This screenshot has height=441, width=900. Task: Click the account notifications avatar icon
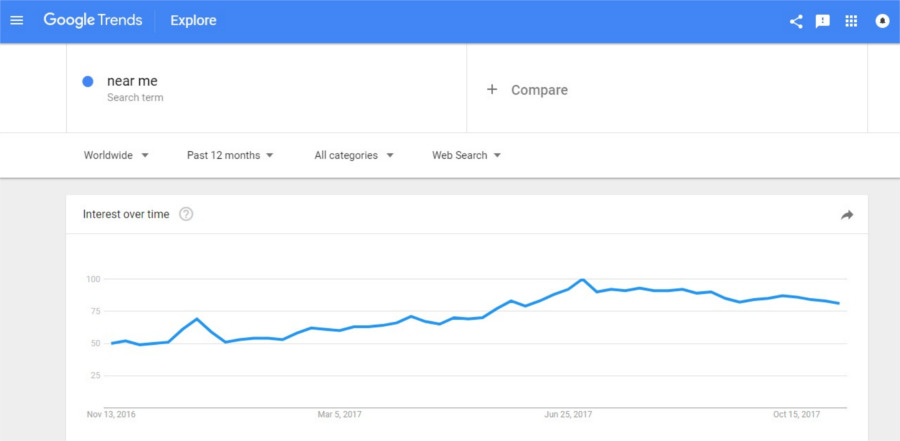click(x=882, y=21)
